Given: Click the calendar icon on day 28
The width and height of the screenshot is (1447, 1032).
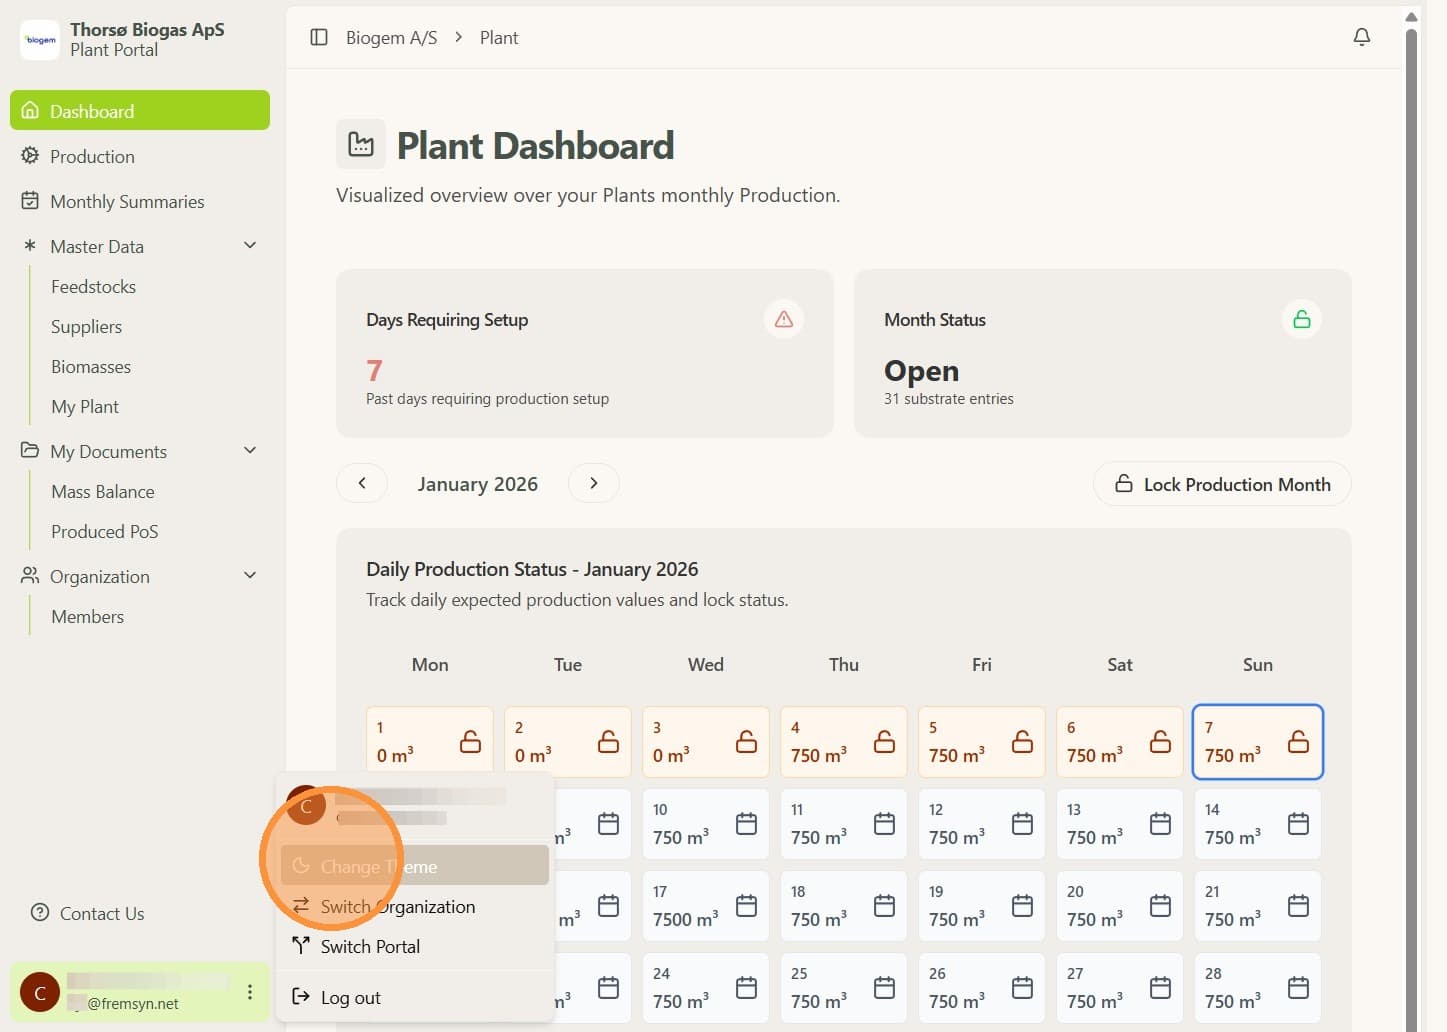Looking at the screenshot, I should tap(1298, 988).
